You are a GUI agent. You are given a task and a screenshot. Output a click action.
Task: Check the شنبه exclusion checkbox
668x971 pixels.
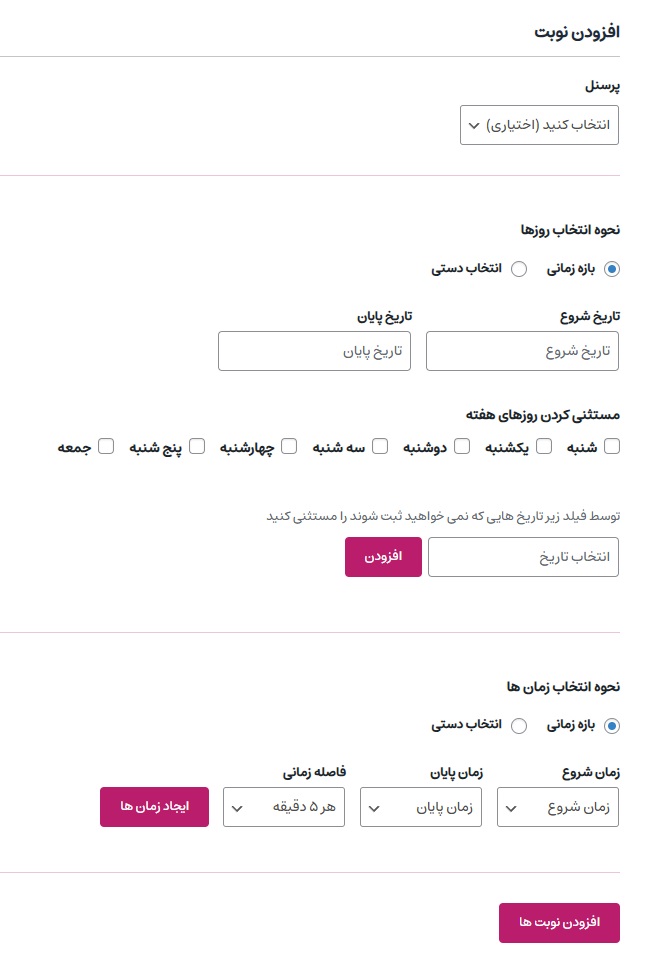click(x=612, y=446)
